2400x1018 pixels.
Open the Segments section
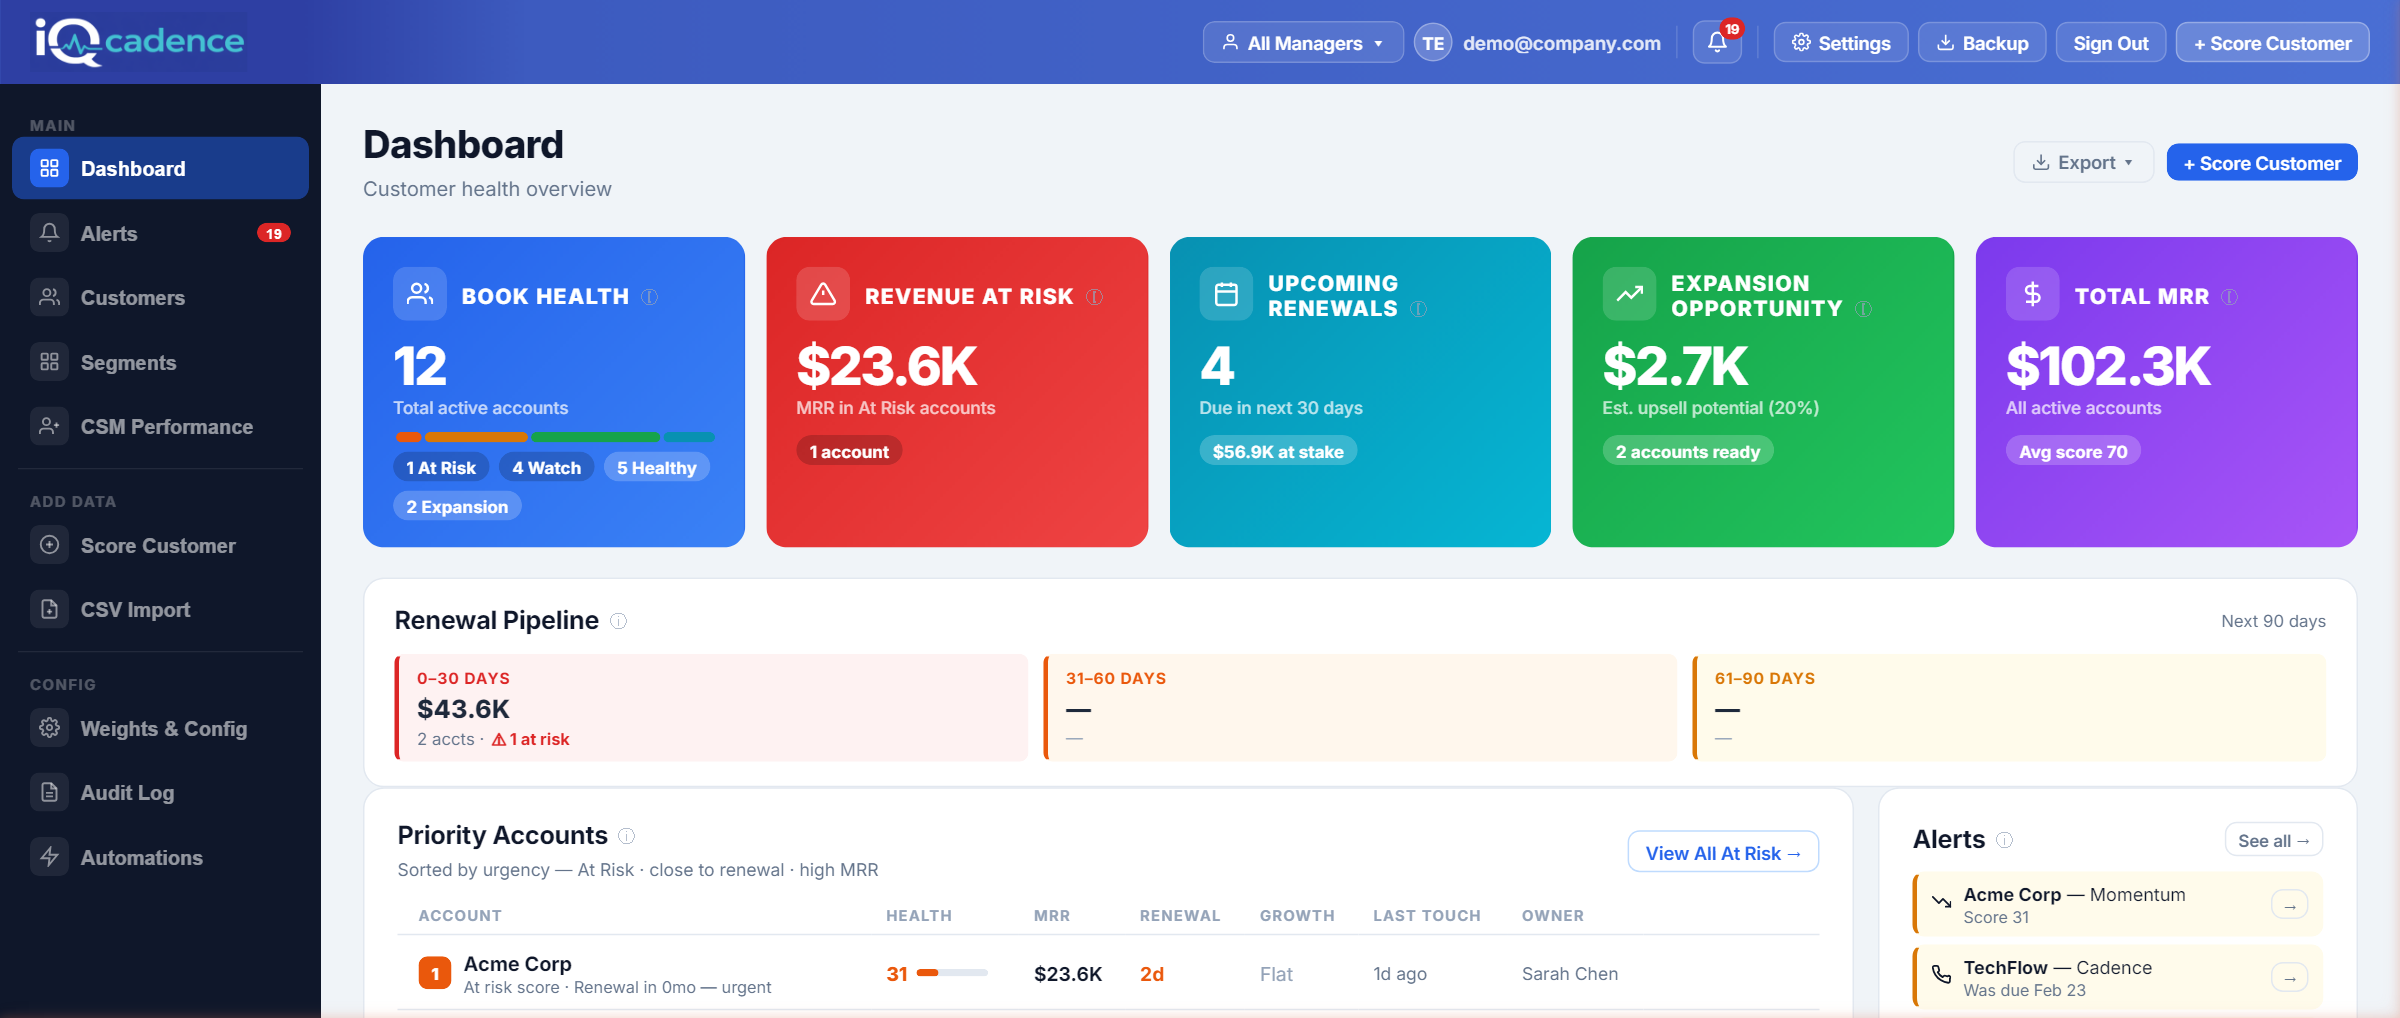128,362
